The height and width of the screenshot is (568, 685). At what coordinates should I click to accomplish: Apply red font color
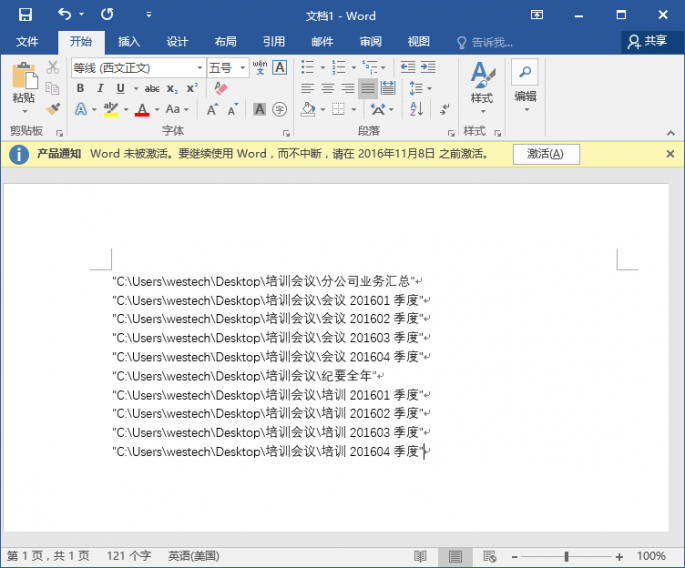(x=142, y=109)
